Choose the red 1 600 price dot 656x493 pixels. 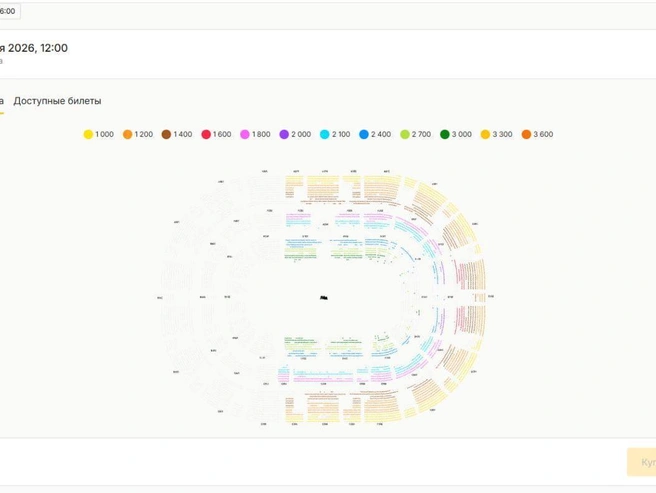(206, 134)
